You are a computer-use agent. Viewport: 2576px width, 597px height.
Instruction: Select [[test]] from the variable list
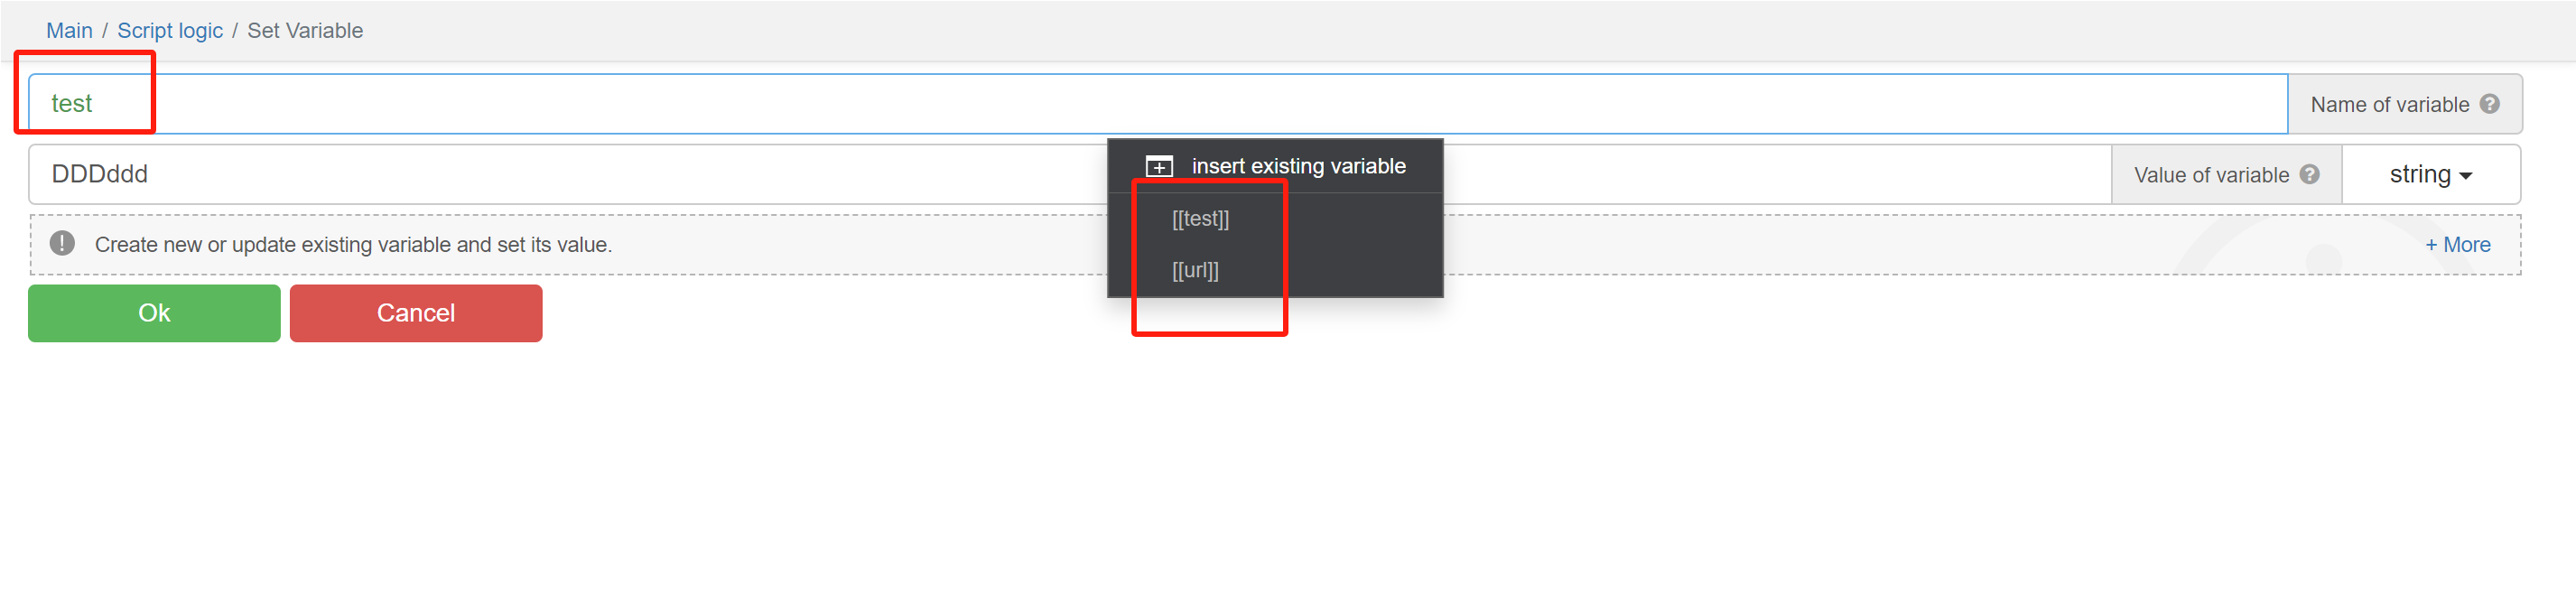point(1200,219)
